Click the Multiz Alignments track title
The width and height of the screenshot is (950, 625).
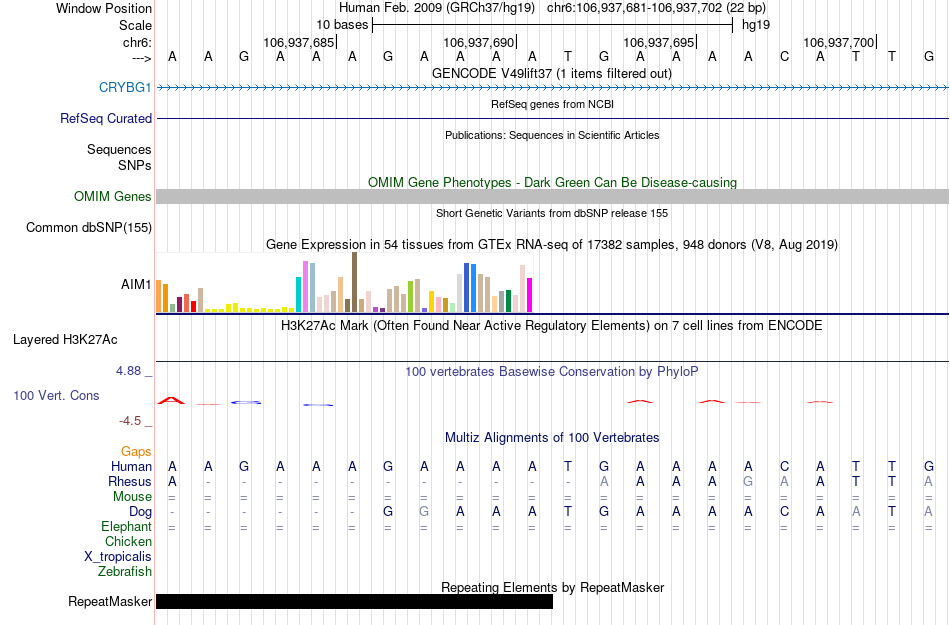click(x=552, y=438)
